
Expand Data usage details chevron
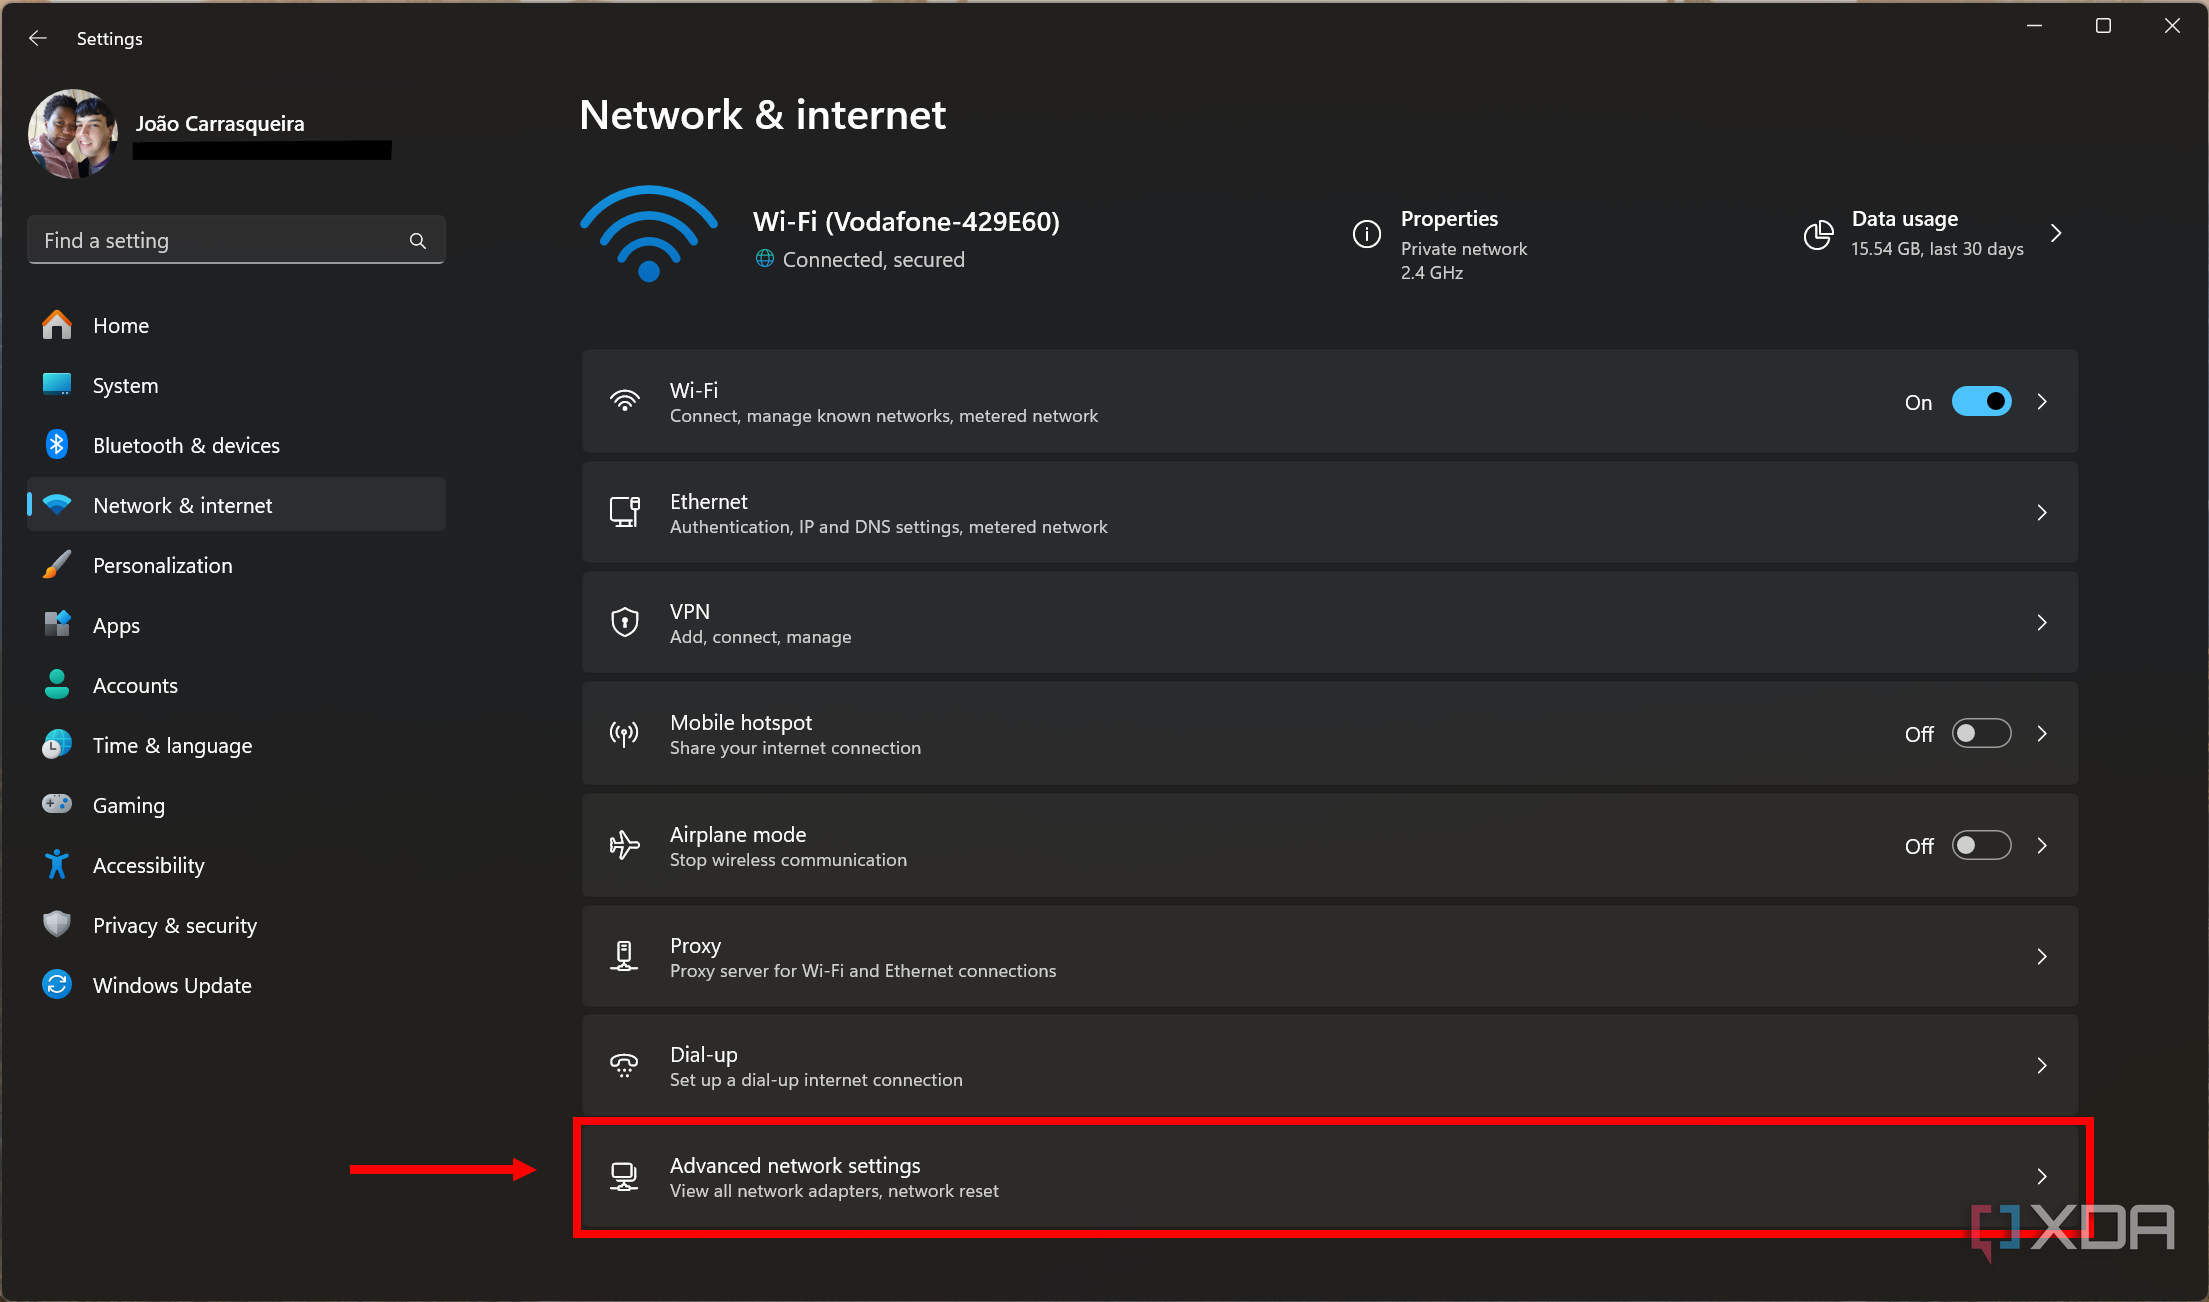pyautogui.click(x=2056, y=234)
